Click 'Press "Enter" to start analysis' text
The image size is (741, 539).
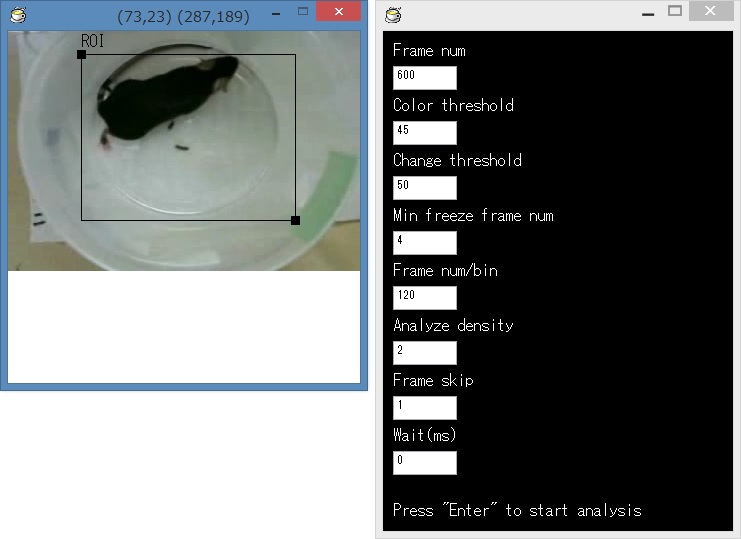517,510
